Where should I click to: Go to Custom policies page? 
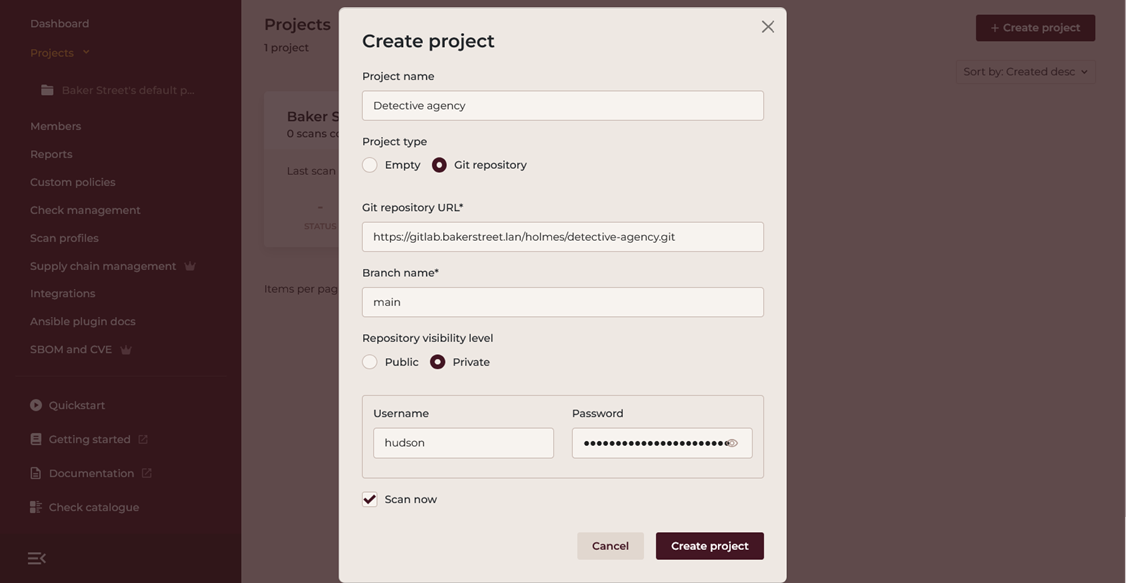pyautogui.click(x=72, y=182)
